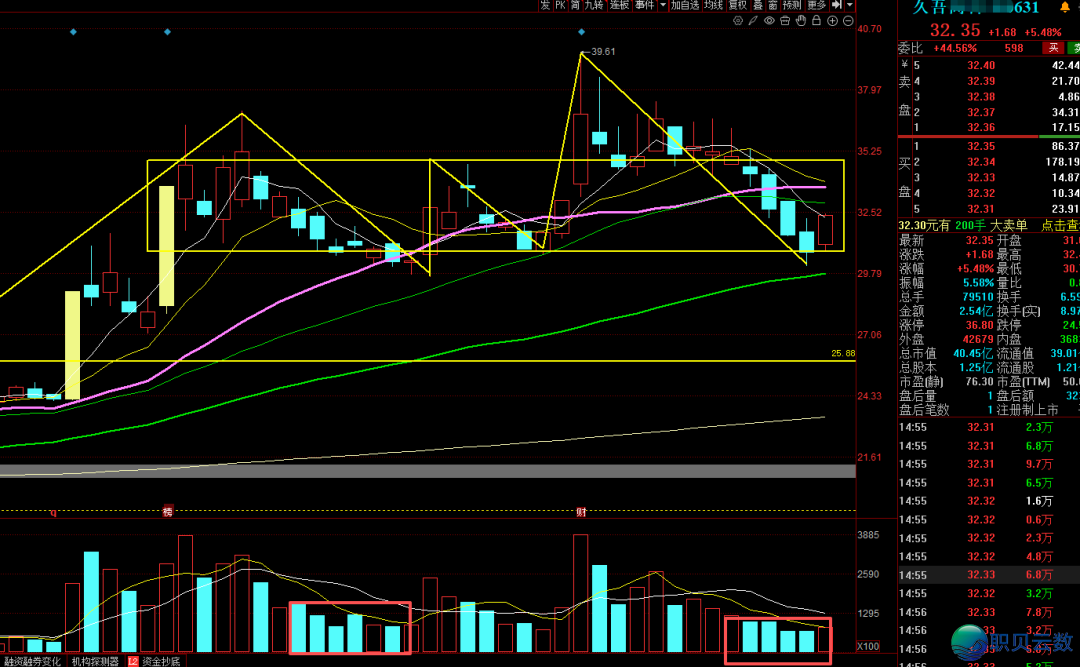1080x667 pixels.
Task: Open the 复权 adjustment option
Action: [738, 5]
